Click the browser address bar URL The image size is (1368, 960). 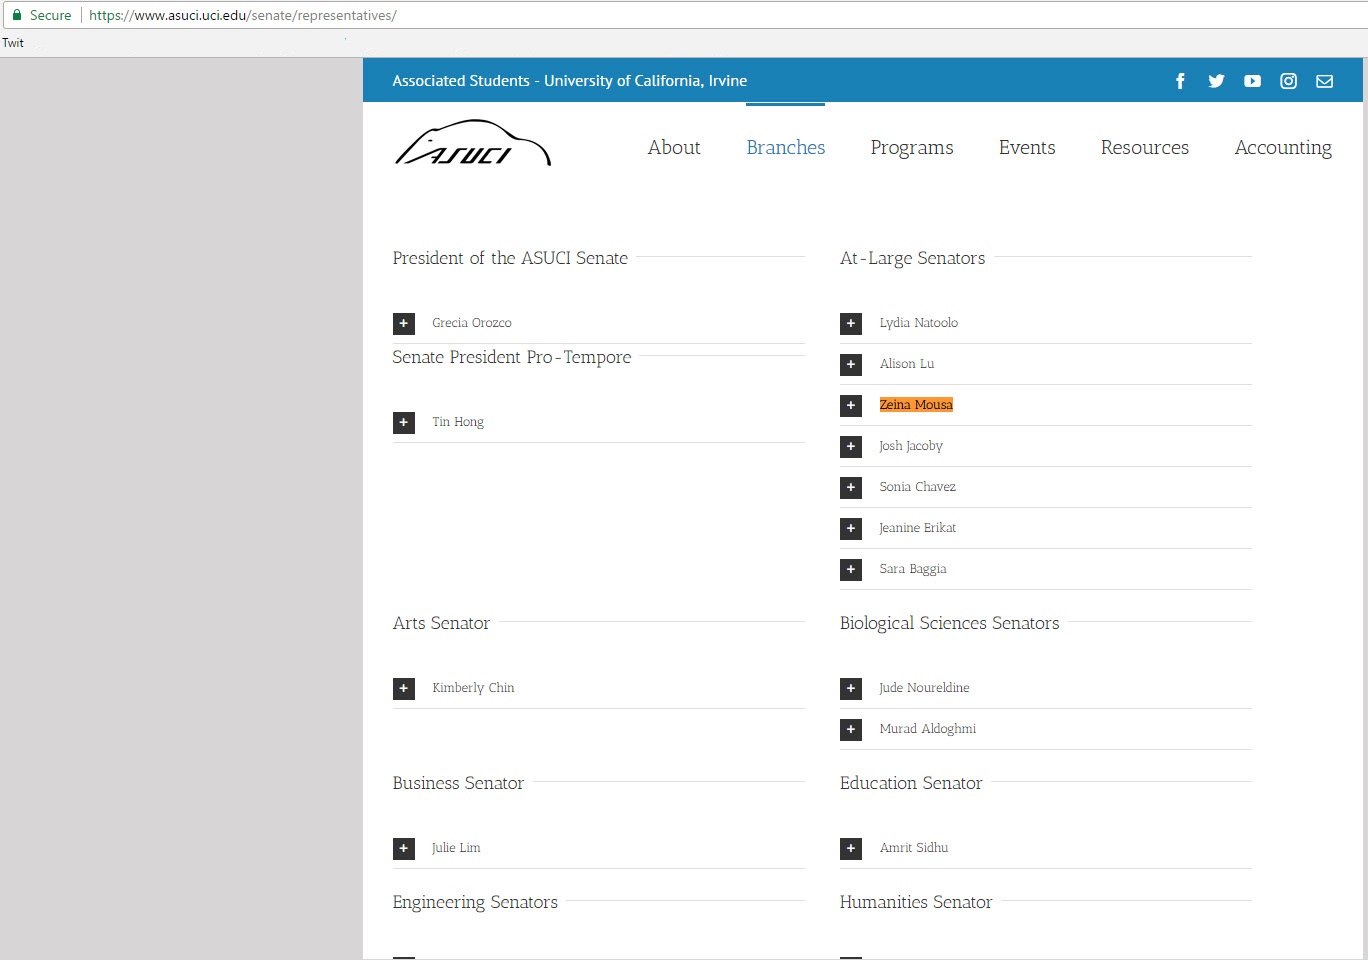tap(242, 15)
